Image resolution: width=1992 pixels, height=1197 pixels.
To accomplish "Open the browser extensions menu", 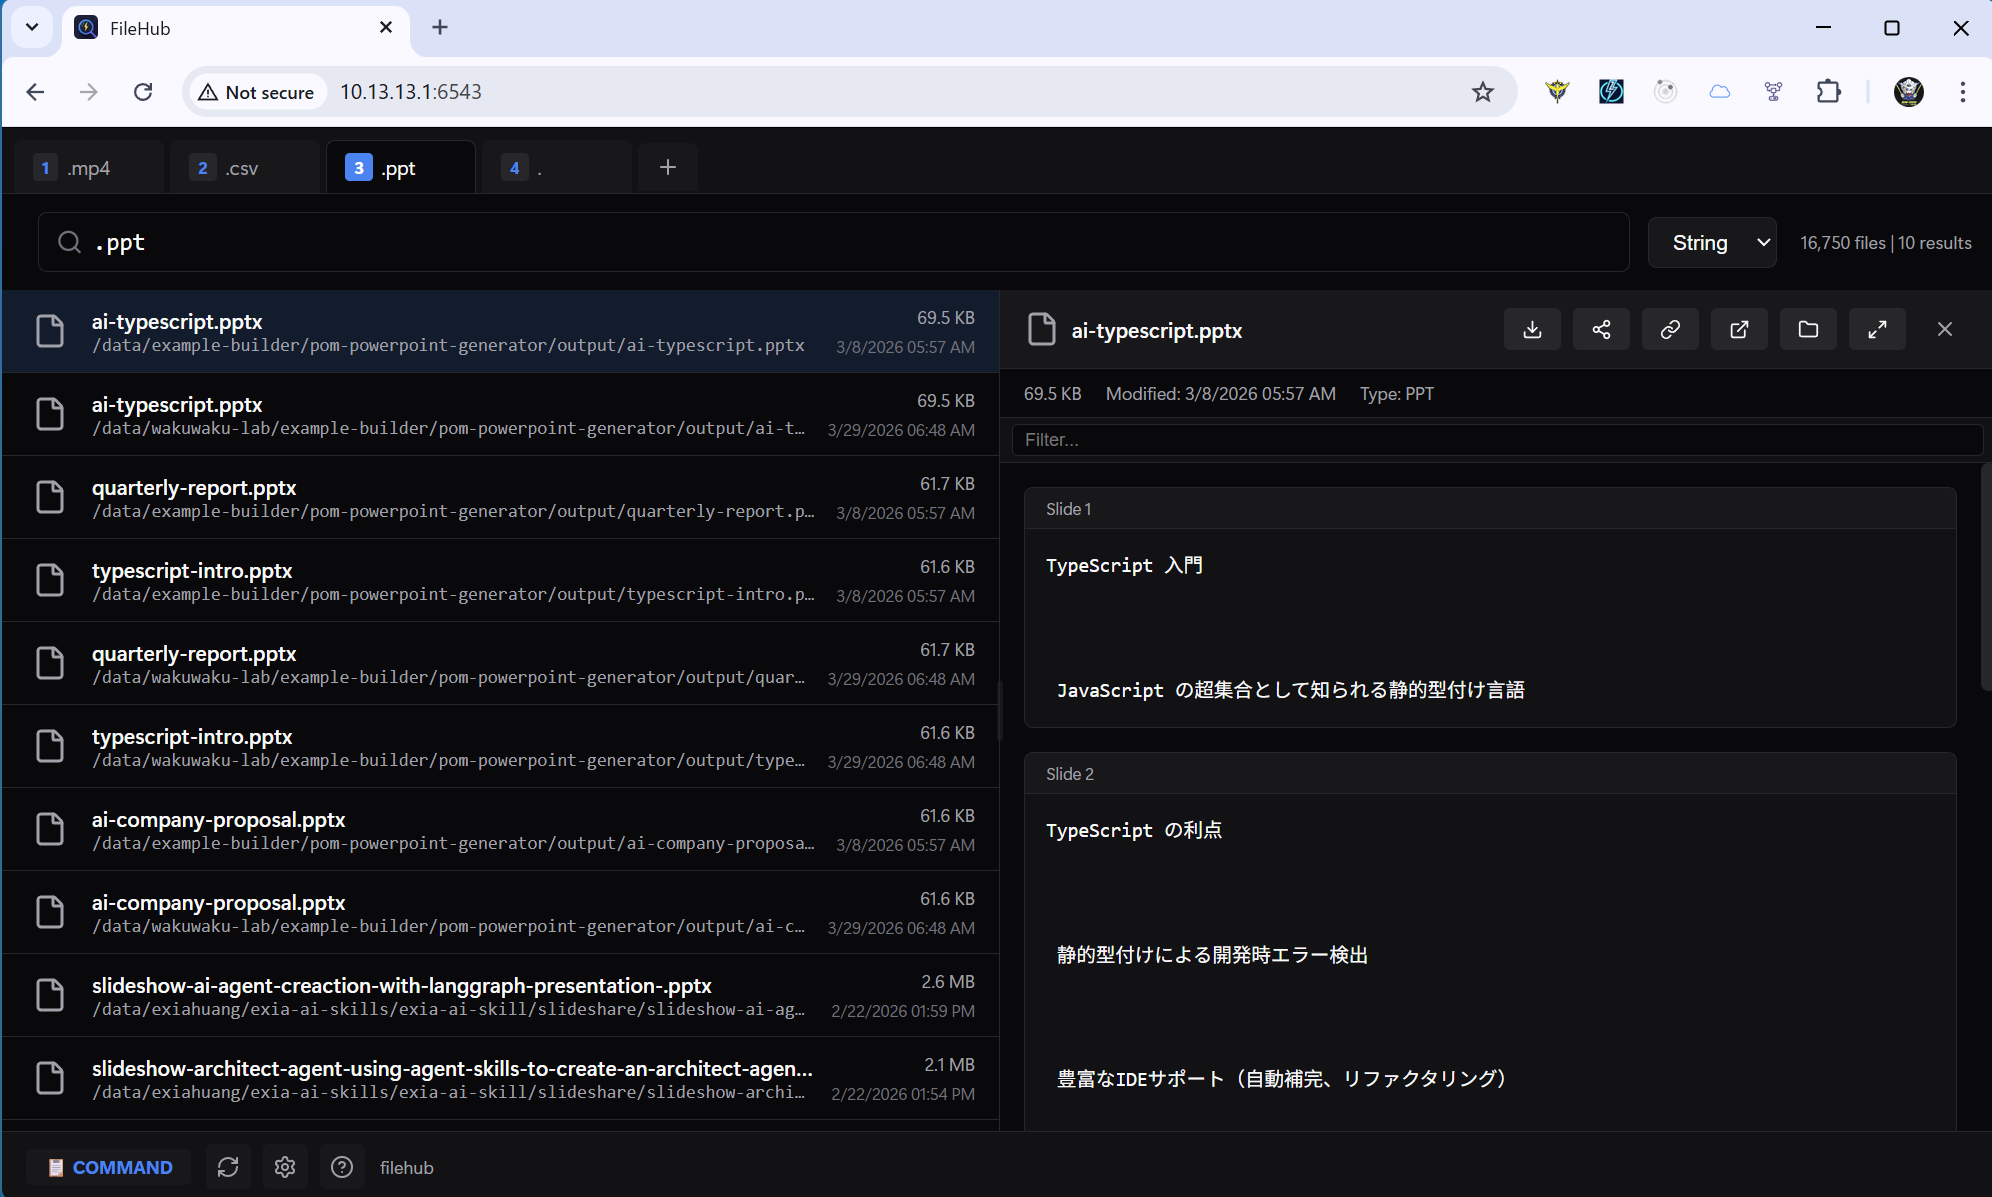I will point(1830,91).
